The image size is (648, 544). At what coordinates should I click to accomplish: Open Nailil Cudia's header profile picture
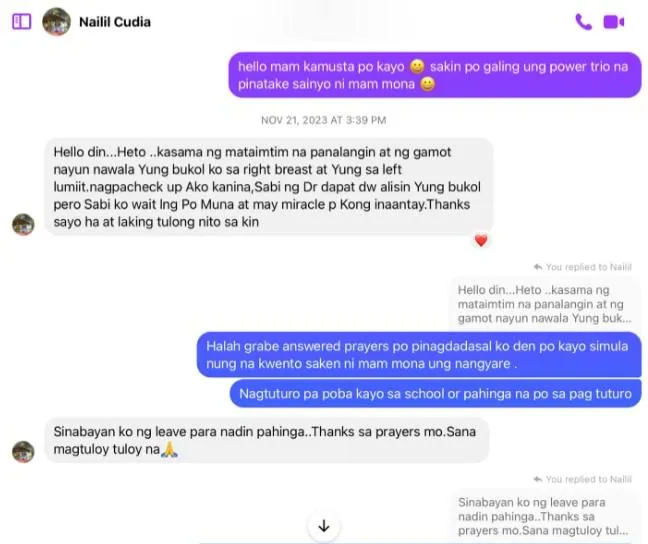[x=57, y=21]
